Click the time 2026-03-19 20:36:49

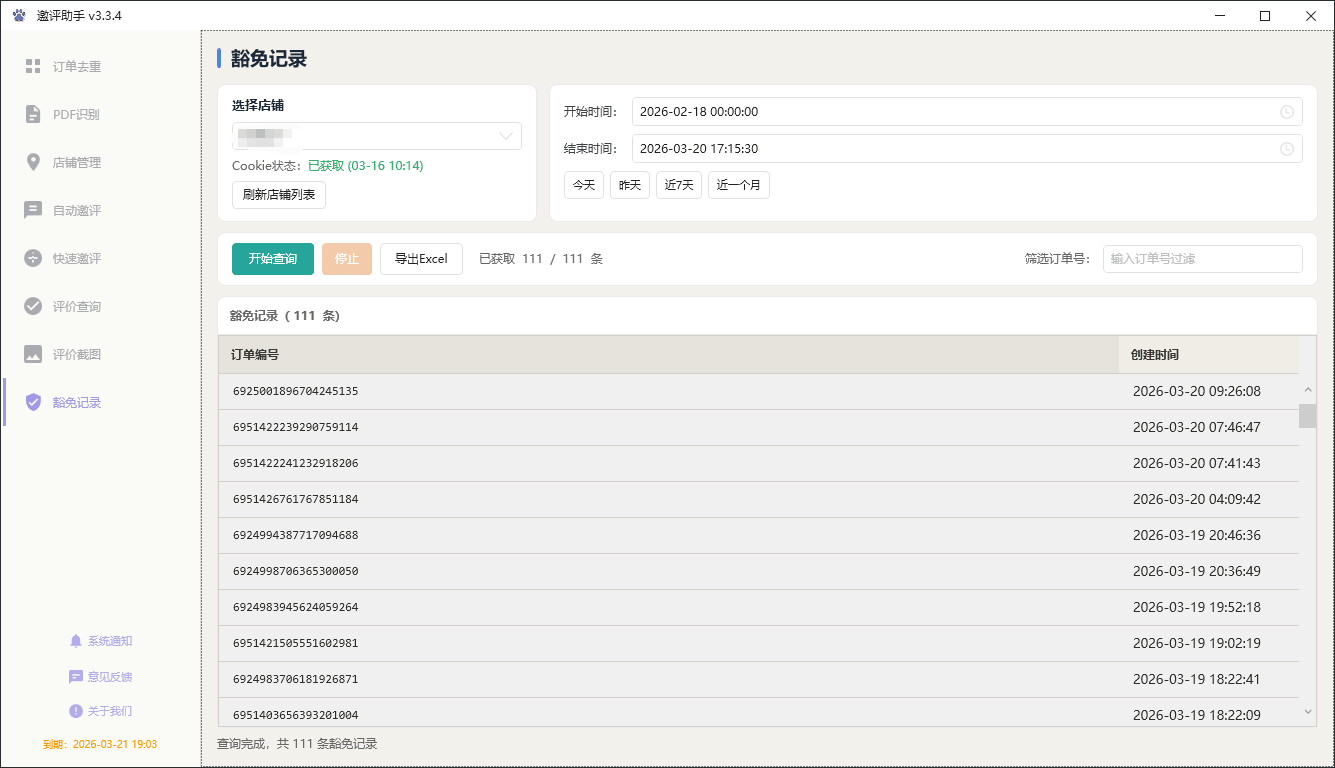(x=1197, y=572)
